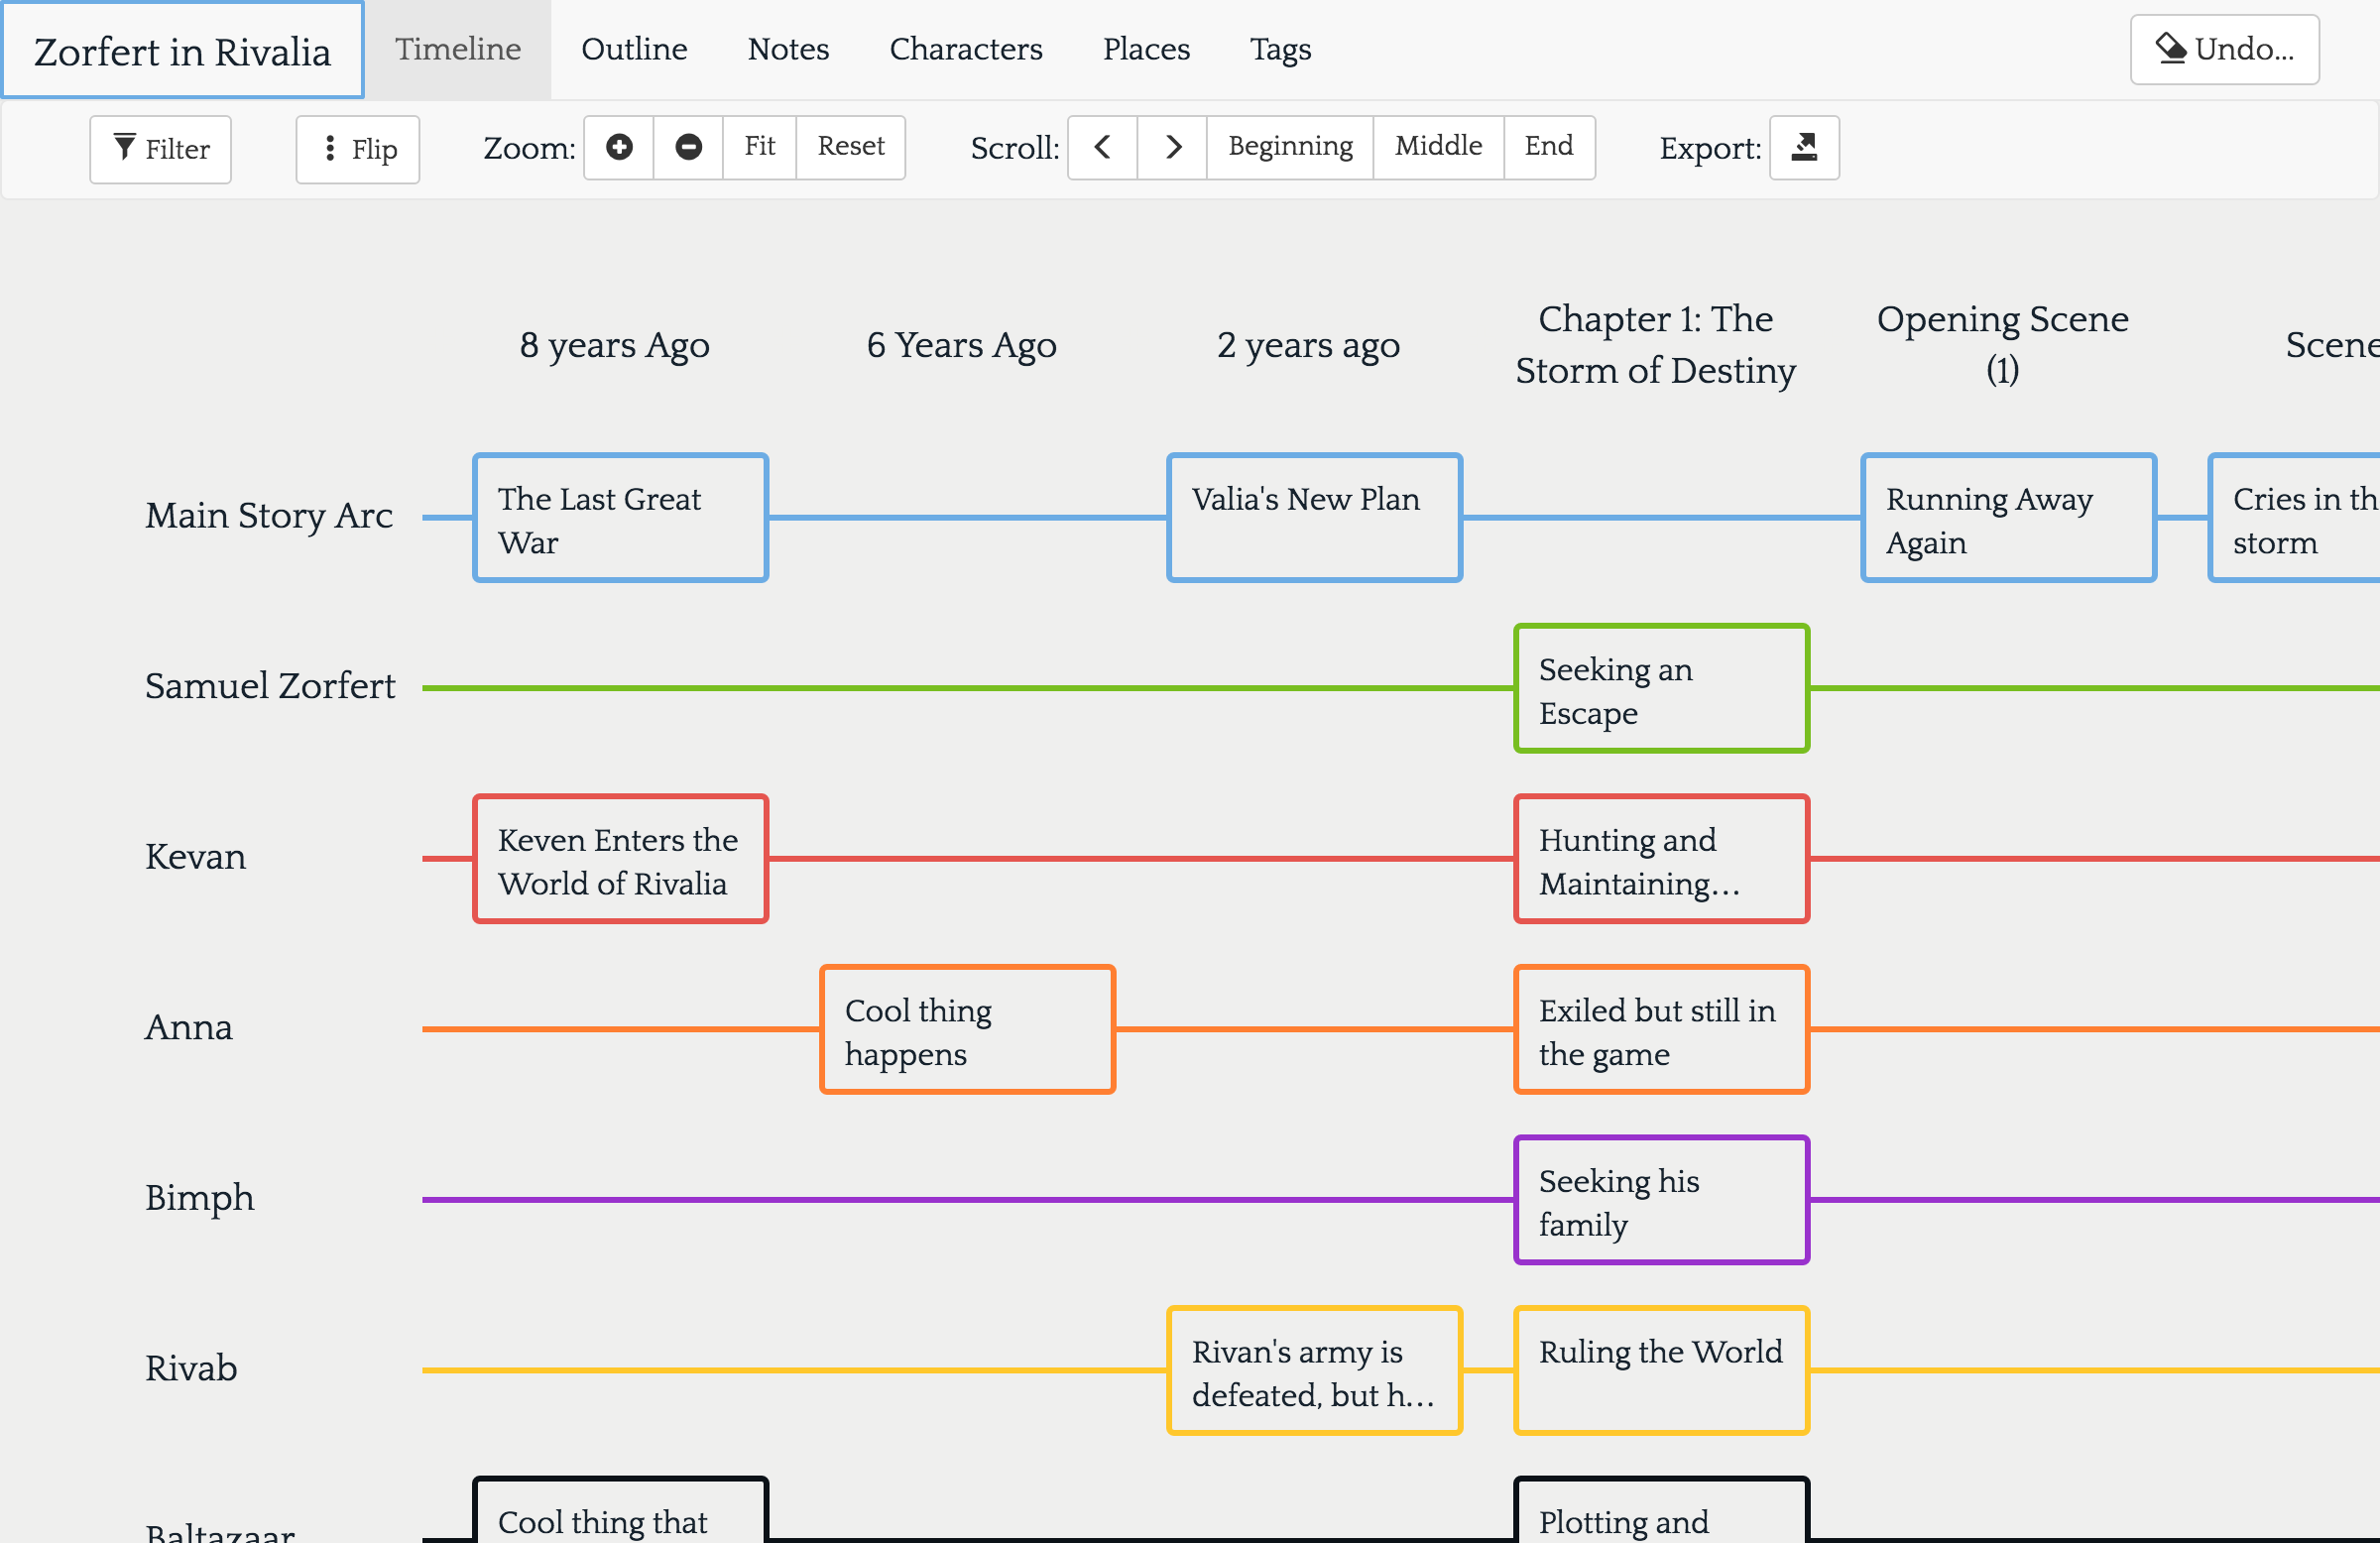Image resolution: width=2380 pixels, height=1543 pixels.
Task: Click the zoom in plus icon
Action: [619, 147]
